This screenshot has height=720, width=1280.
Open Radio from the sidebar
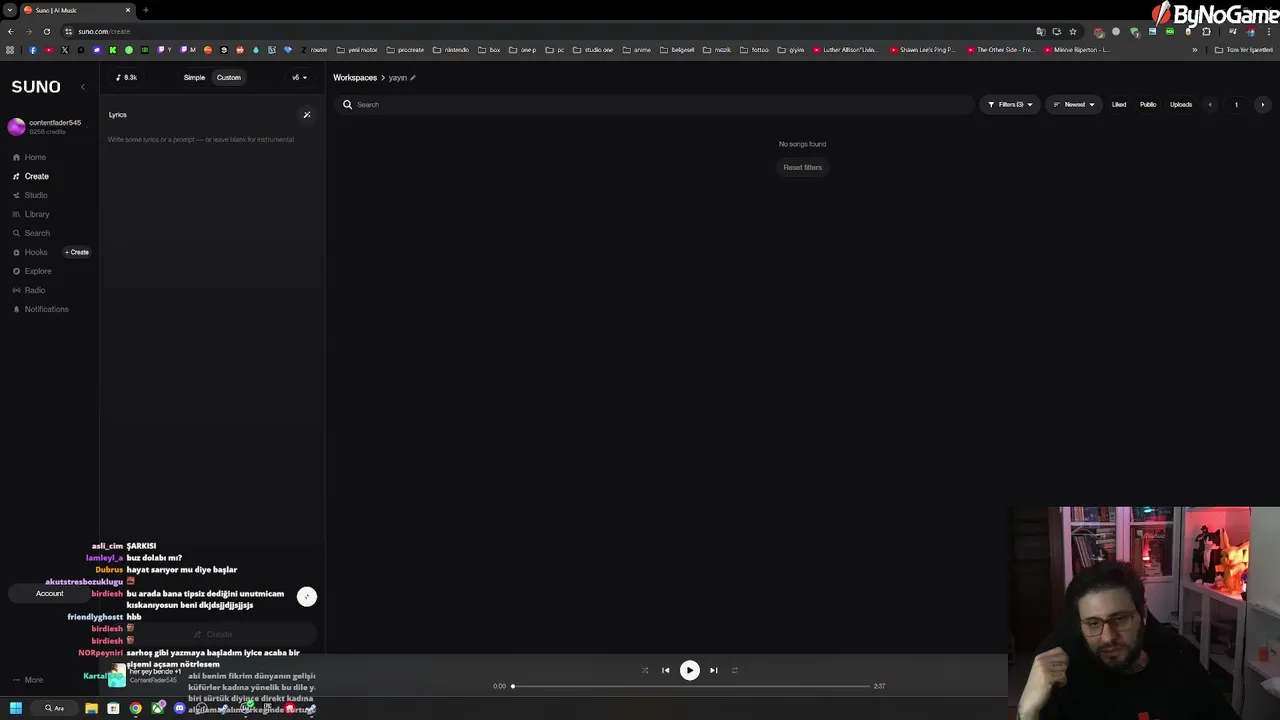[29, 290]
